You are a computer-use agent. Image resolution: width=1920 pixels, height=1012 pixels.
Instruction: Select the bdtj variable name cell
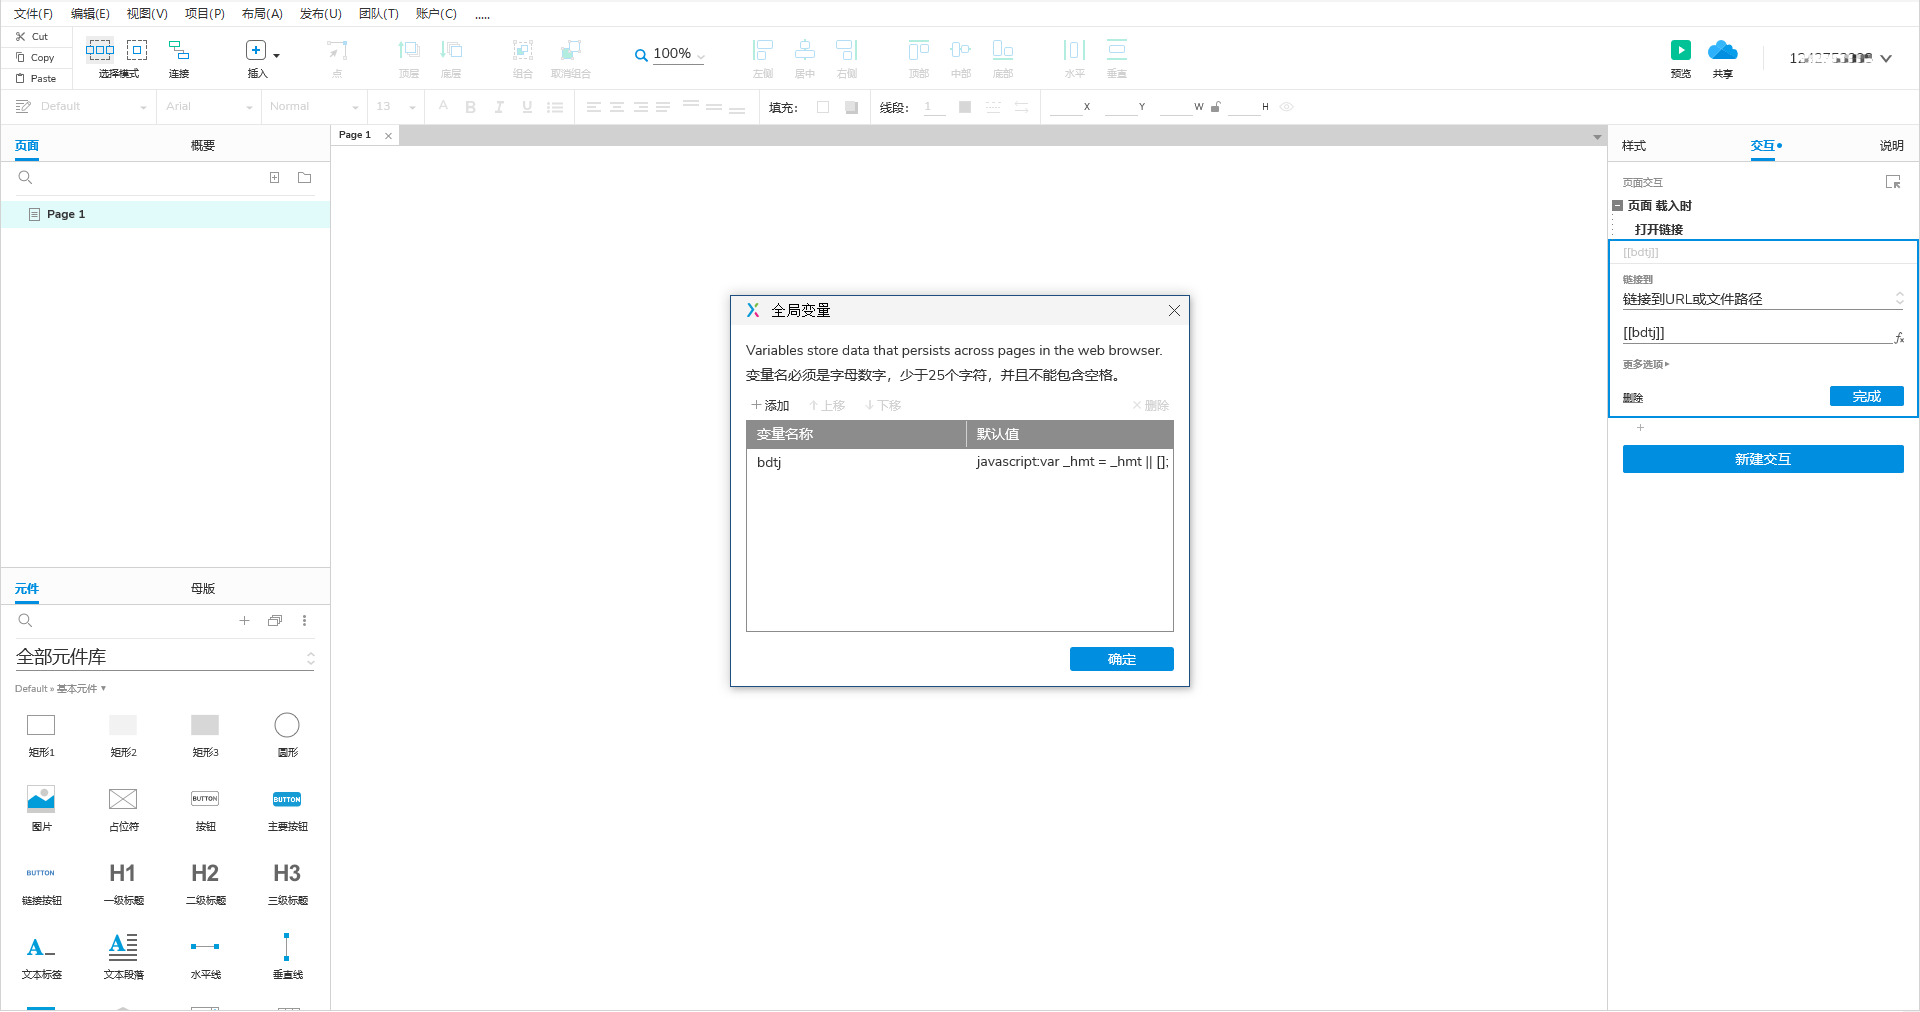point(856,462)
